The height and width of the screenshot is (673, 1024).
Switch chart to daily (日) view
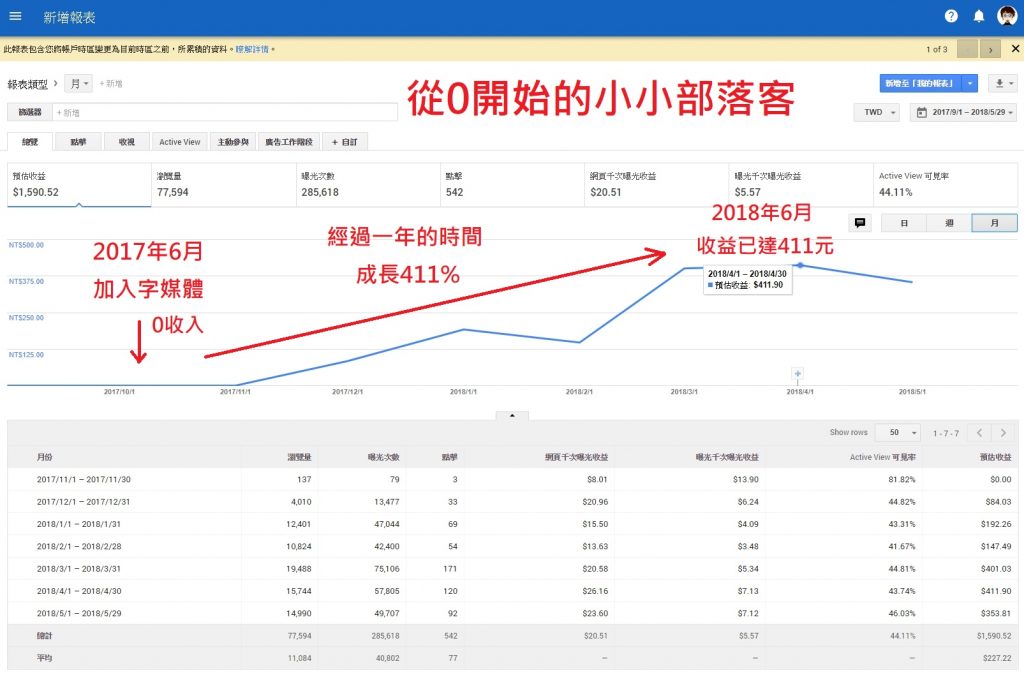[x=904, y=224]
